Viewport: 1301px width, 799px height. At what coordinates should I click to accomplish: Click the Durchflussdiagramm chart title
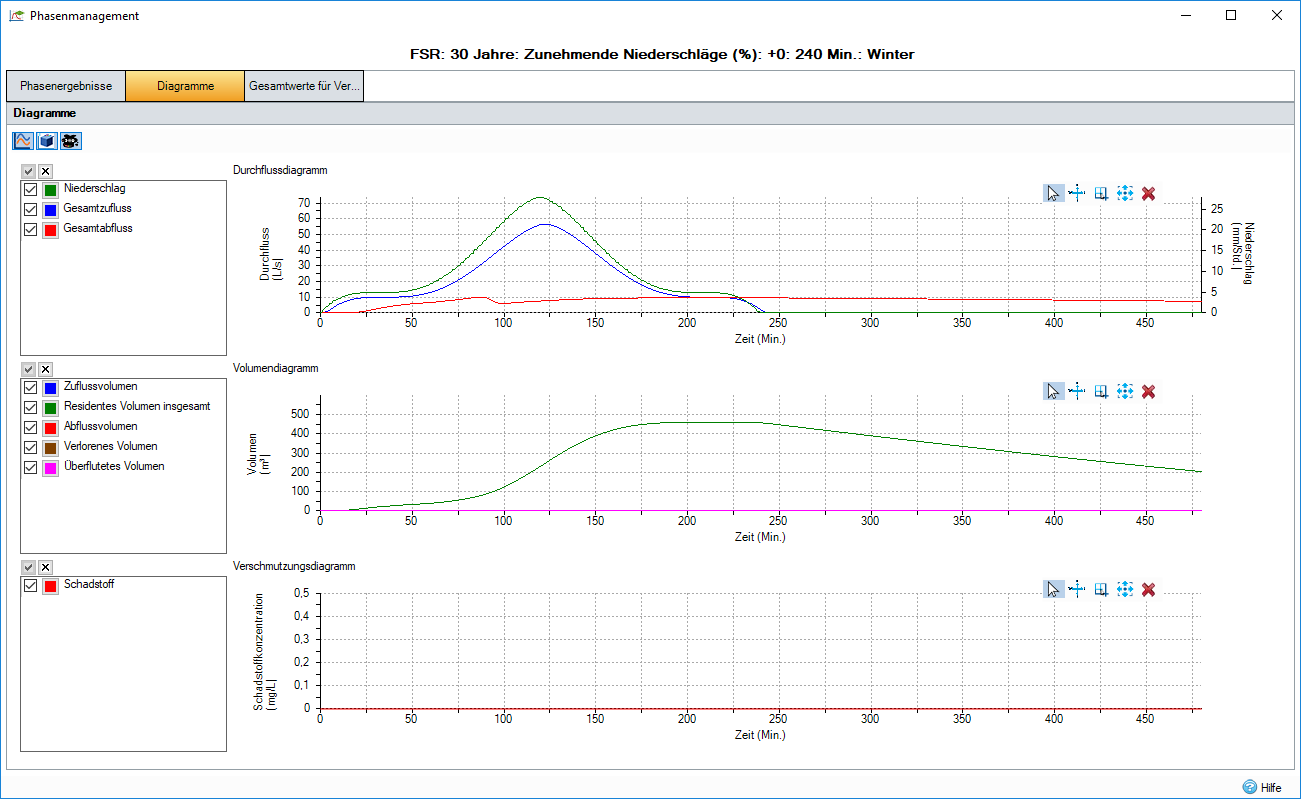coord(280,170)
